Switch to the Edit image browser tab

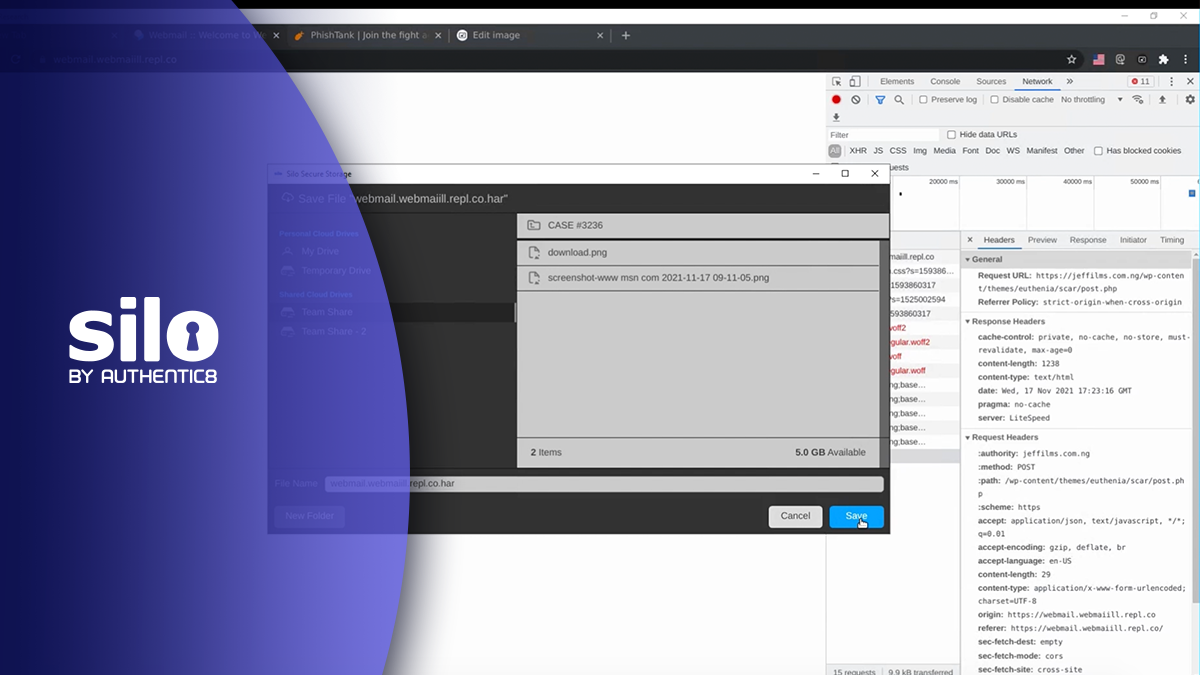tap(530, 35)
